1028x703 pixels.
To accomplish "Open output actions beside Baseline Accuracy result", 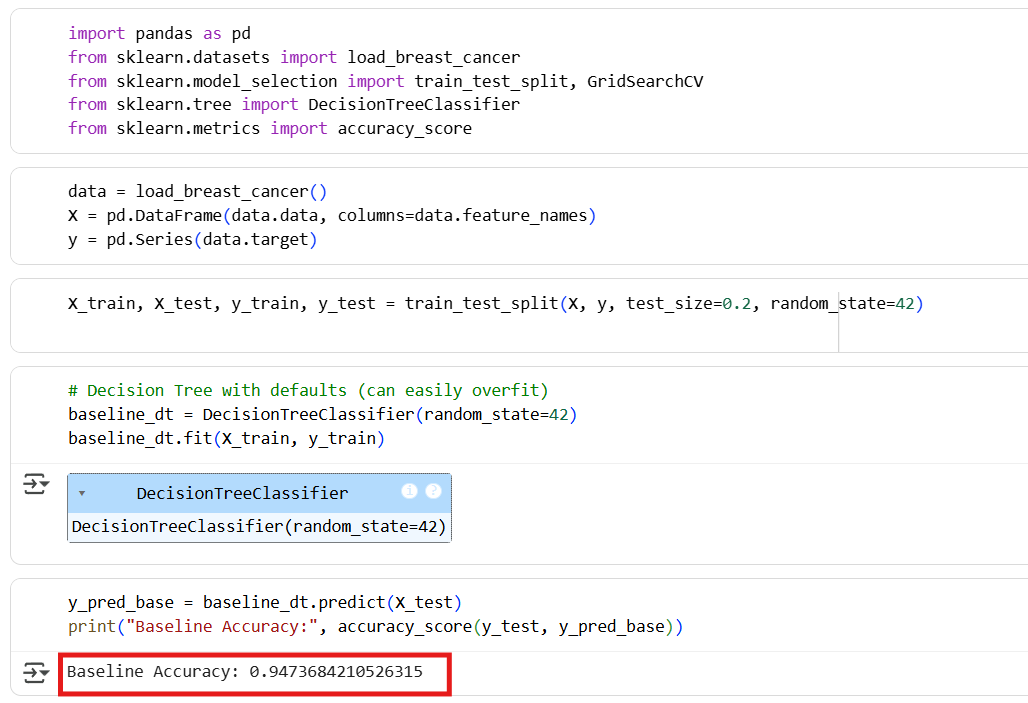I will tap(36, 673).
